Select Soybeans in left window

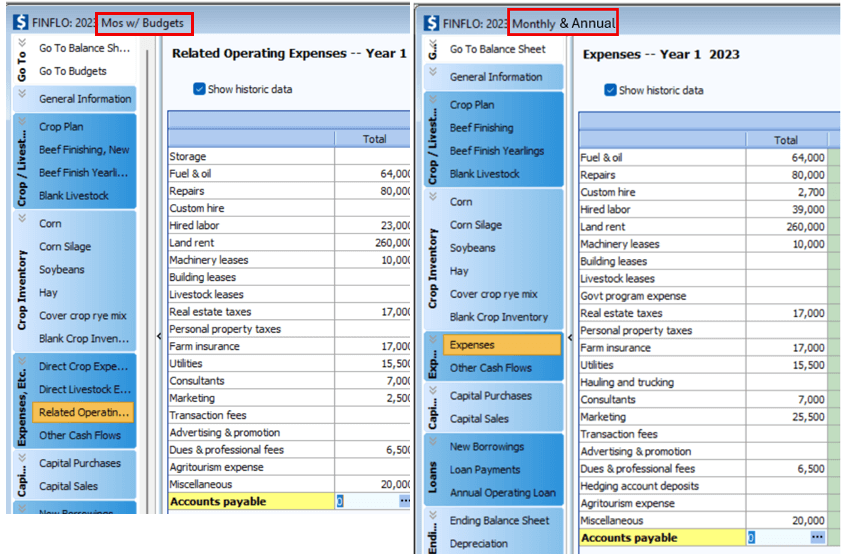coord(61,269)
